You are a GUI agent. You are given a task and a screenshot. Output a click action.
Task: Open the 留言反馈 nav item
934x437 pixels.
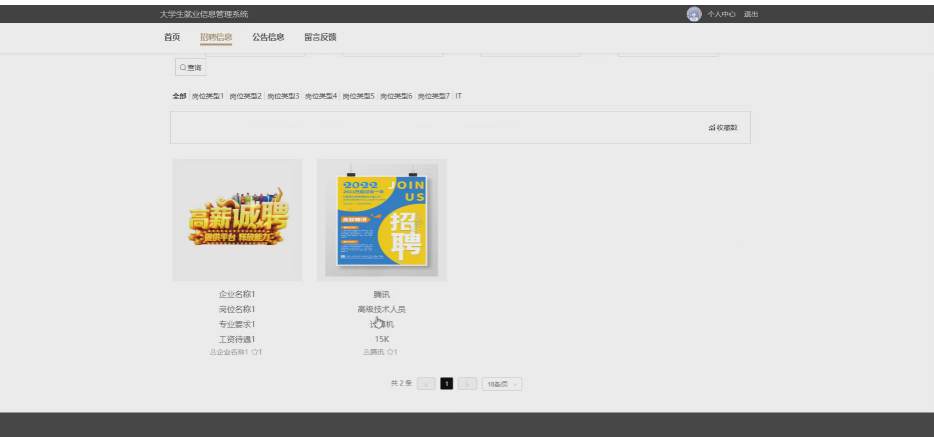[x=320, y=37]
